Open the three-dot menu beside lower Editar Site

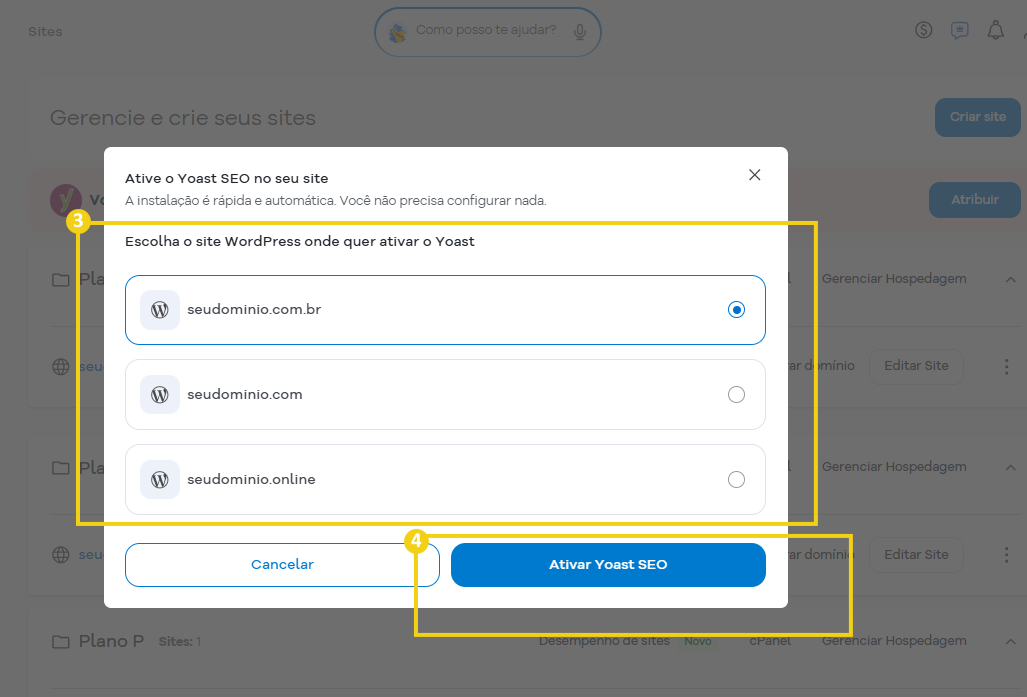pyautogui.click(x=1007, y=555)
